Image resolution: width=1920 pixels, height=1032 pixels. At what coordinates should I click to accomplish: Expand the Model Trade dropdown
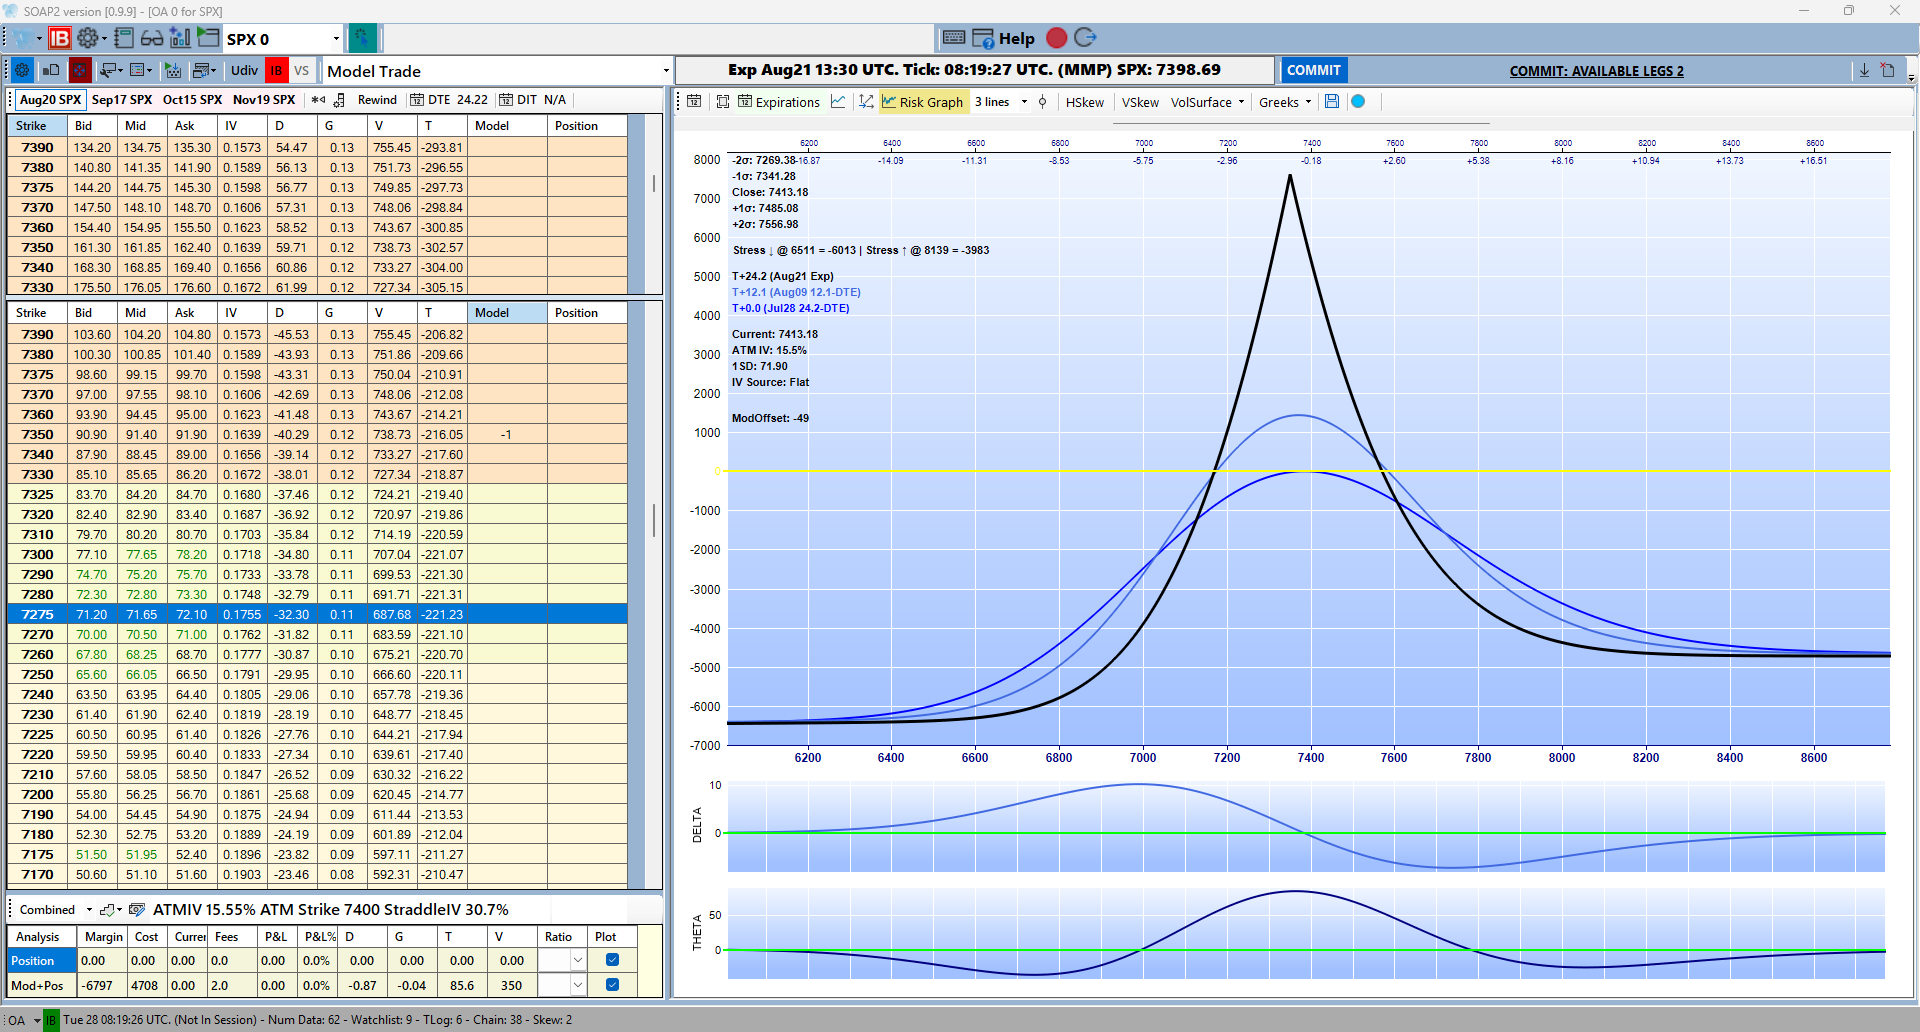pyautogui.click(x=666, y=71)
